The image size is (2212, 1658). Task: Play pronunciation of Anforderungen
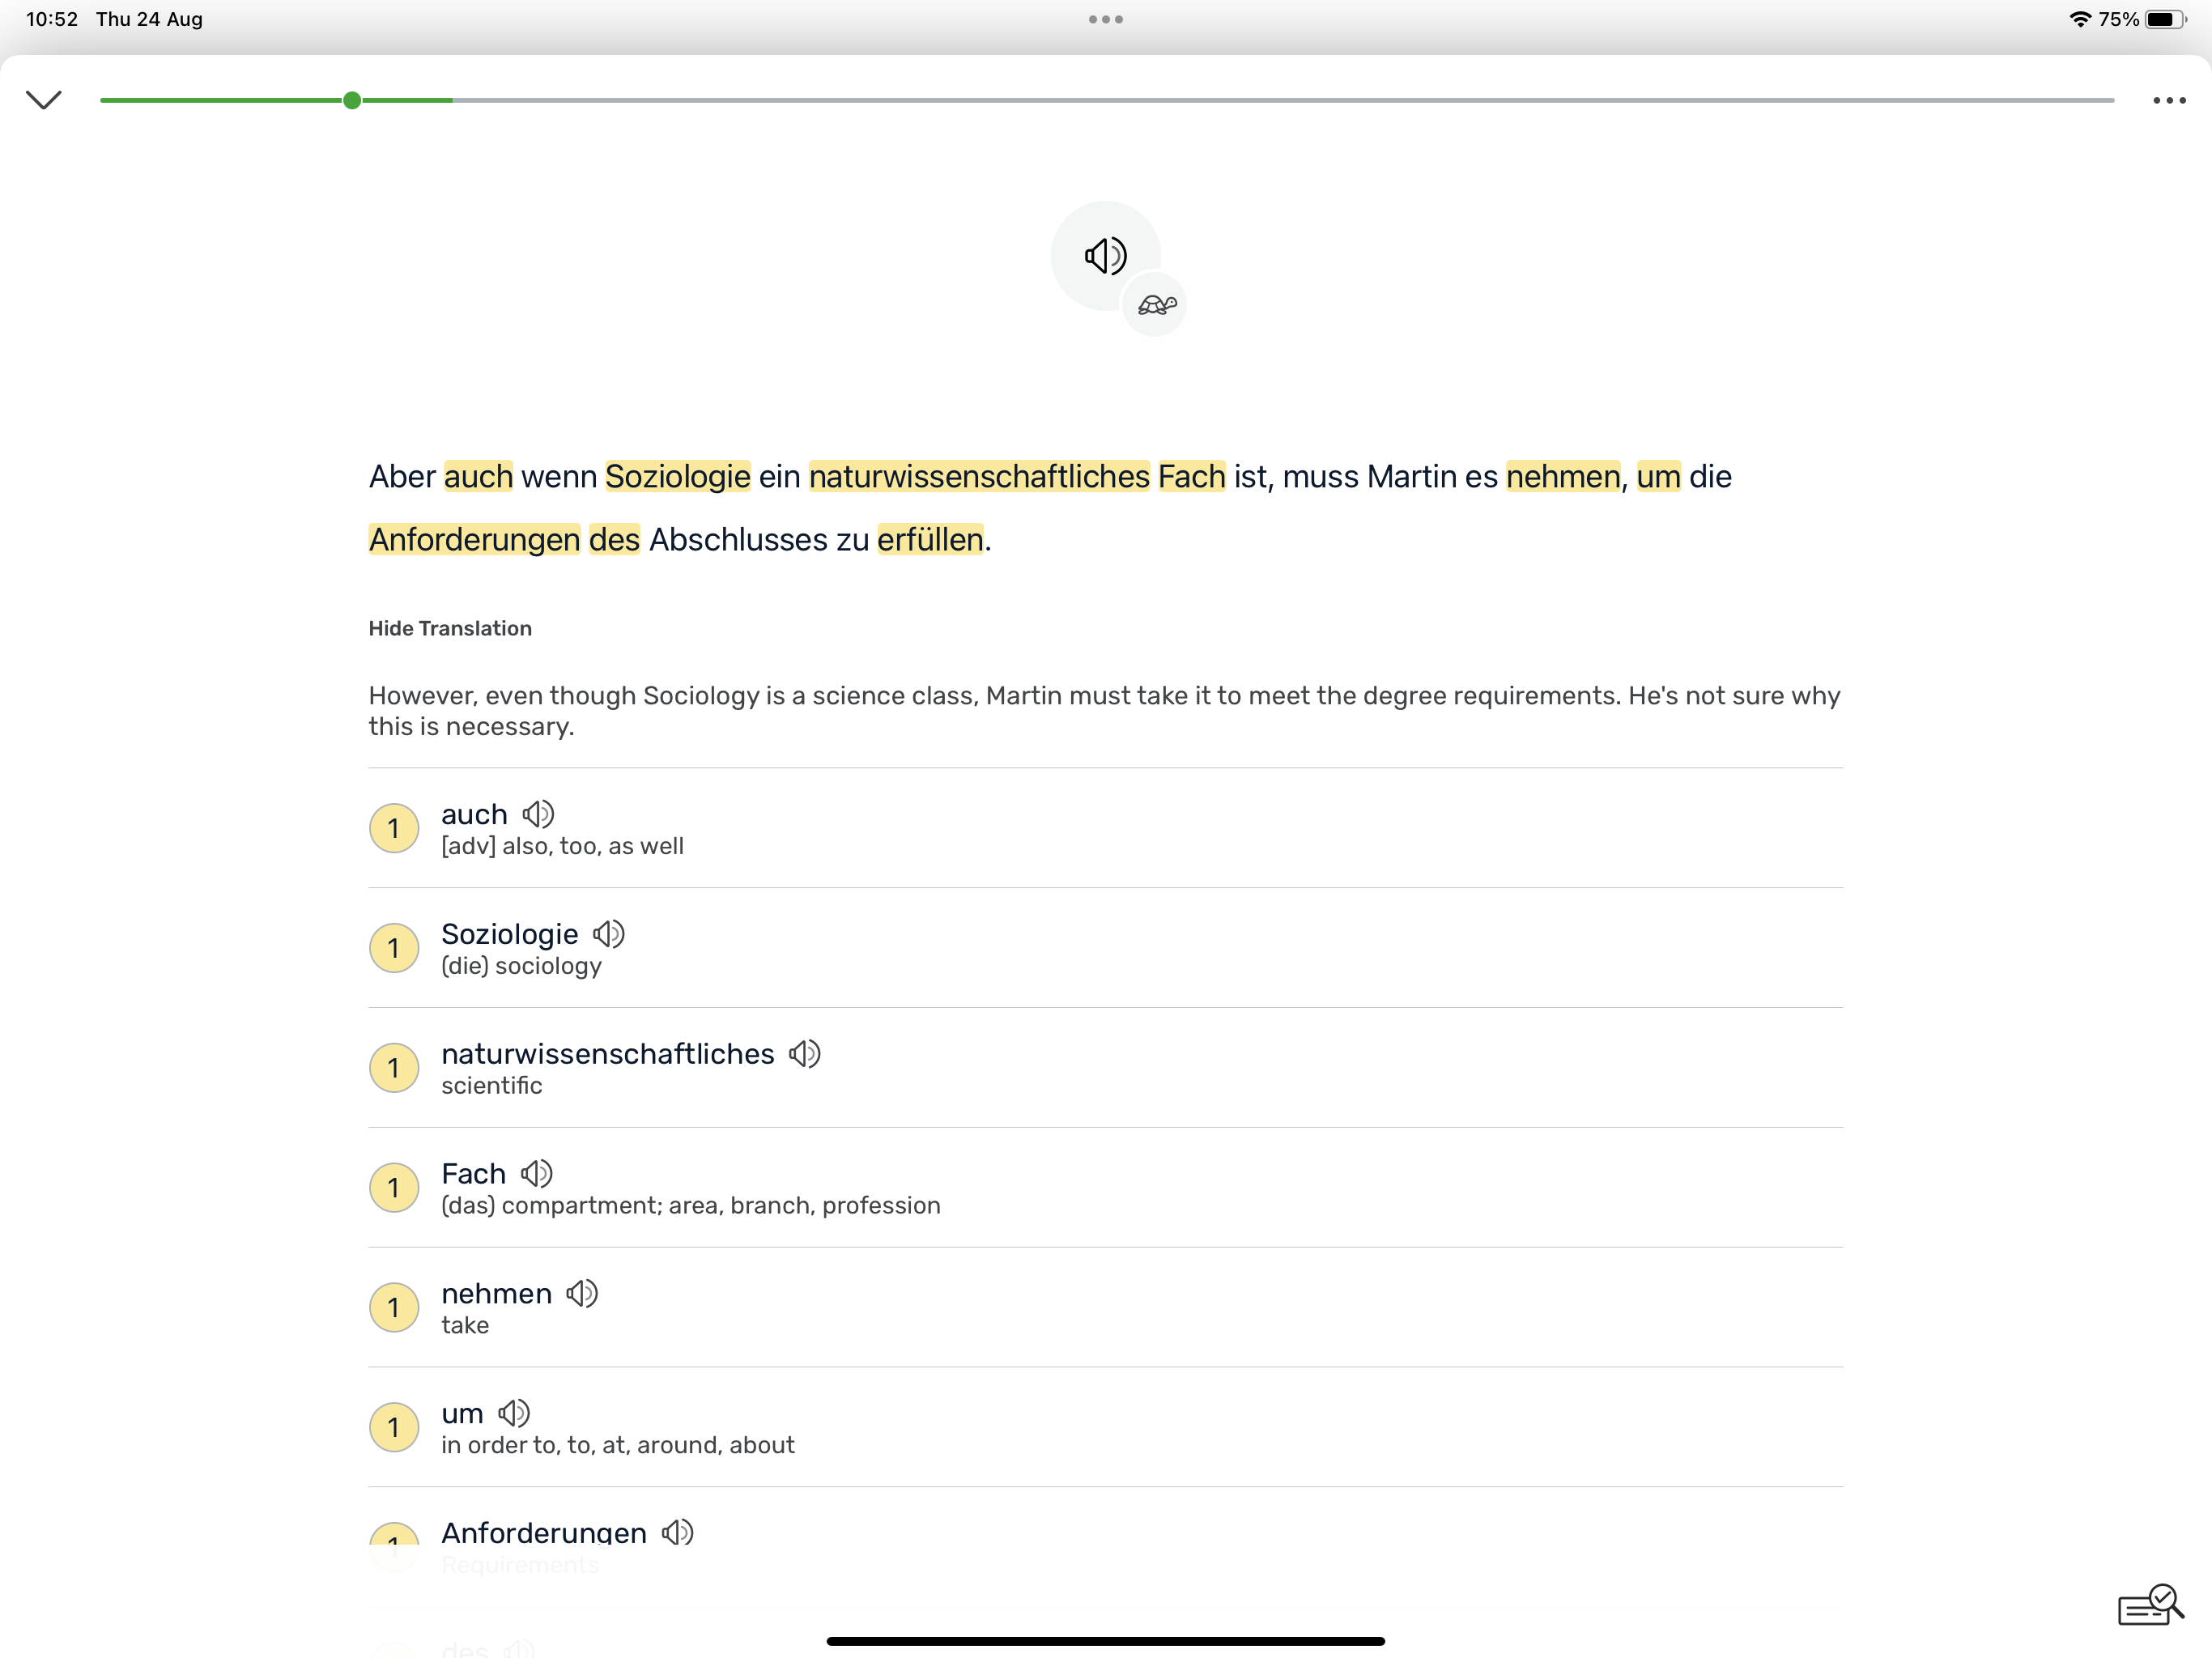coord(677,1532)
